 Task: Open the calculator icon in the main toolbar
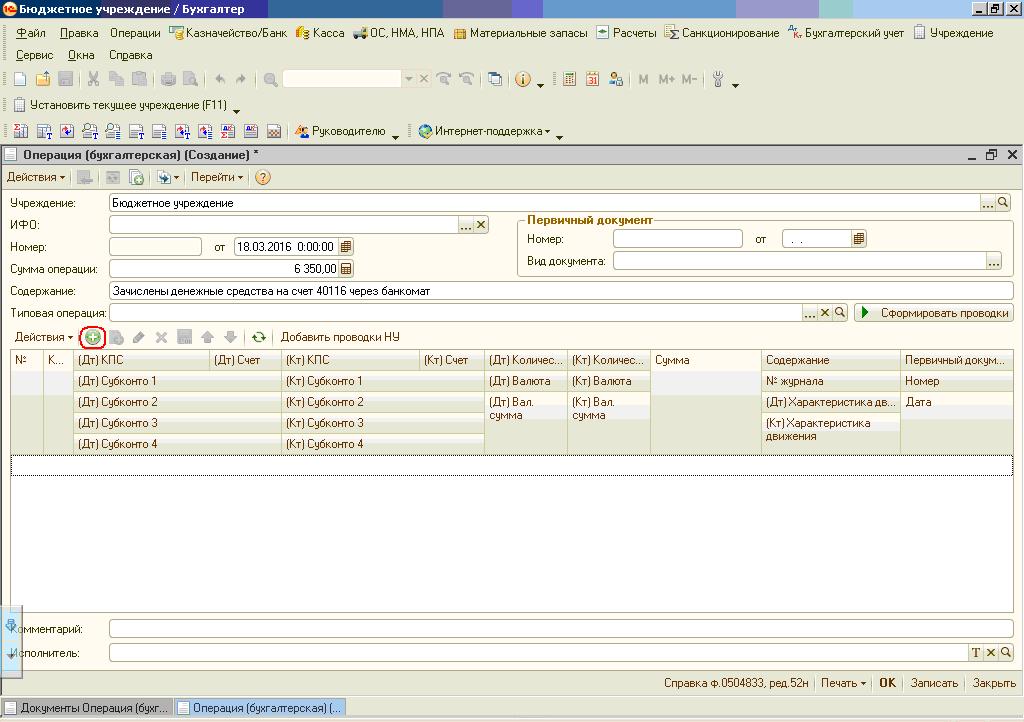[x=569, y=80]
